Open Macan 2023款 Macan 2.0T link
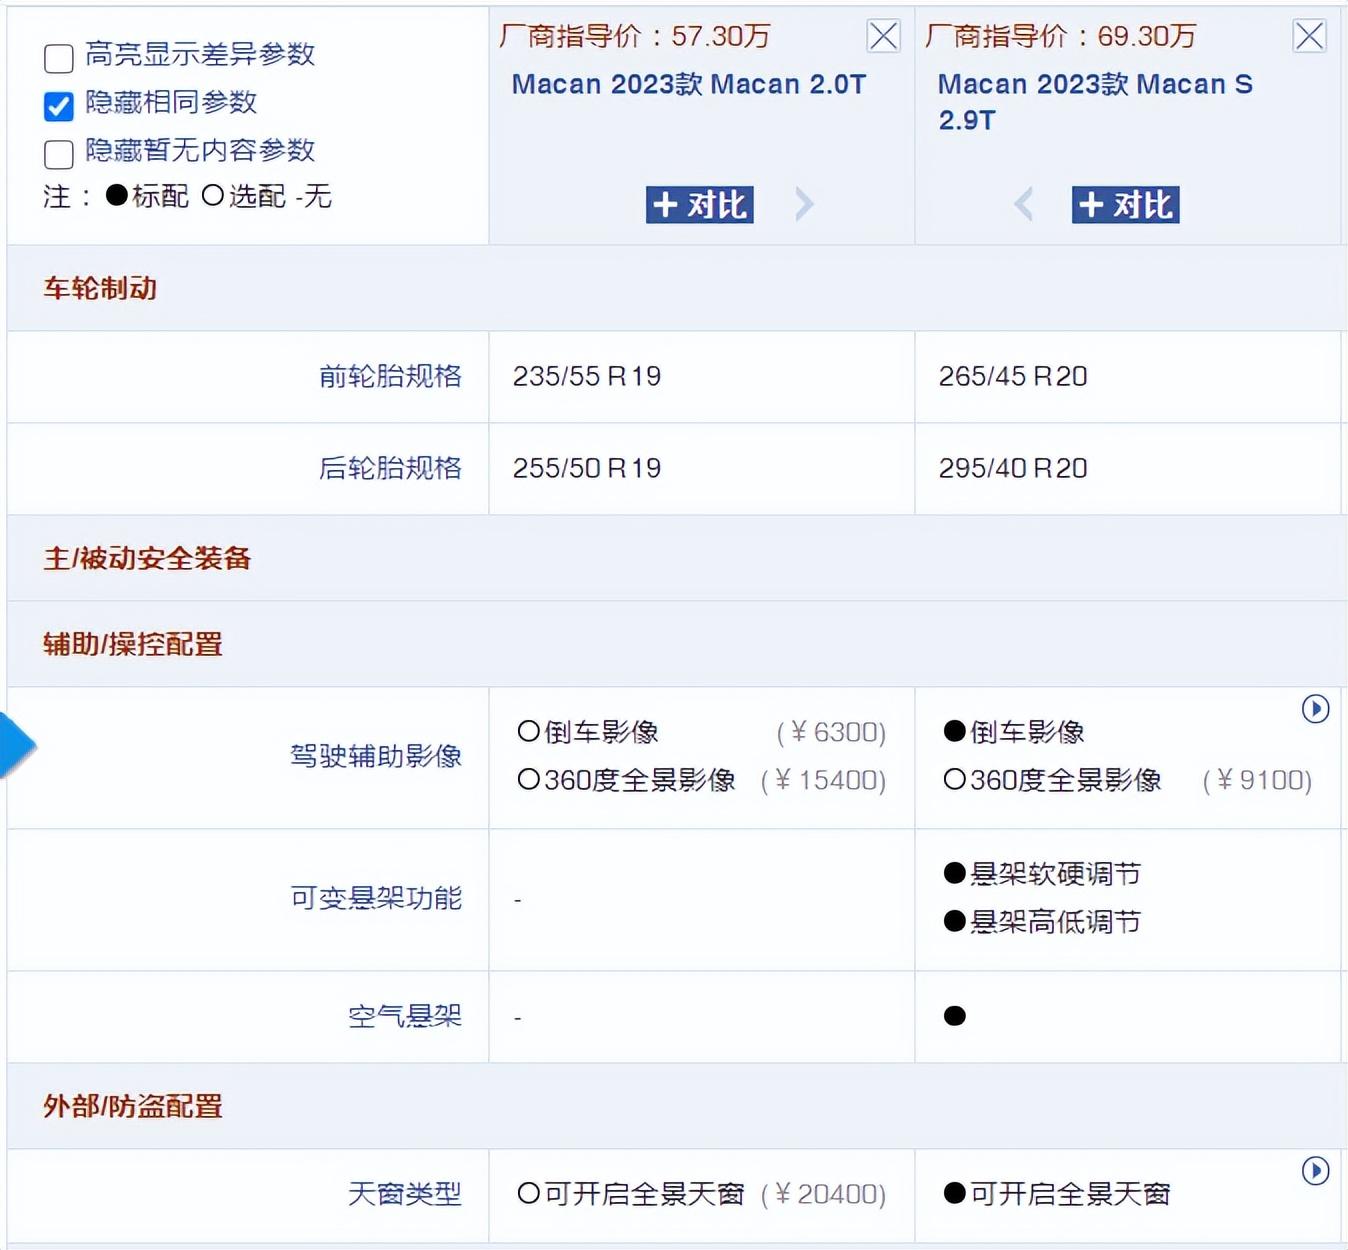The image size is (1348, 1250). [689, 84]
